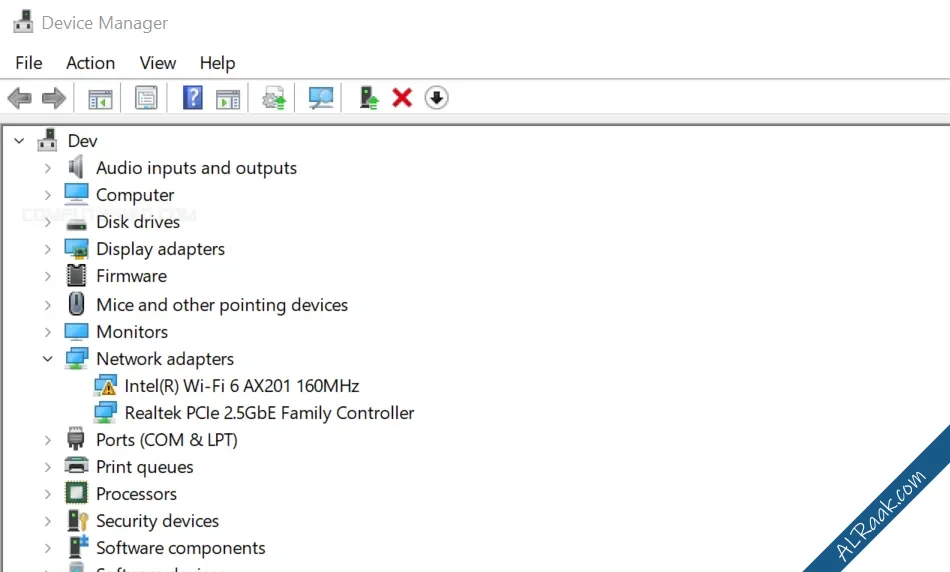Screen dimensions: 950x572
Task: Open the View menu
Action: pos(158,63)
